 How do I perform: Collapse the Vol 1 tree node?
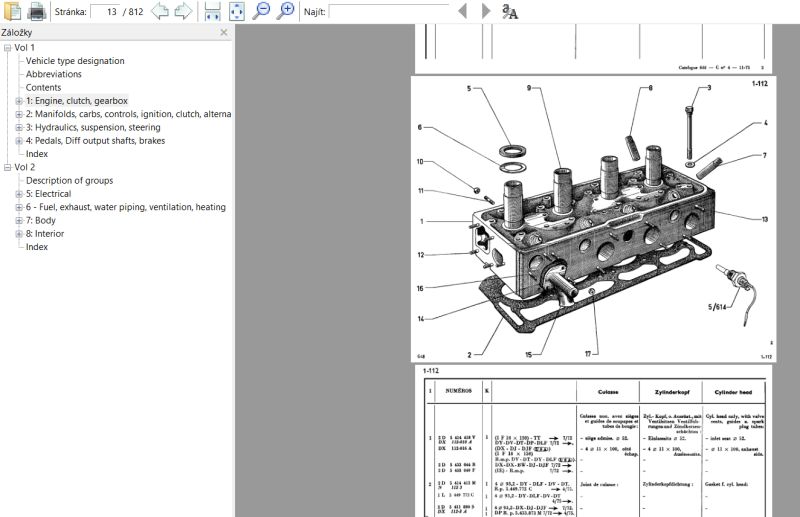pos(8,48)
